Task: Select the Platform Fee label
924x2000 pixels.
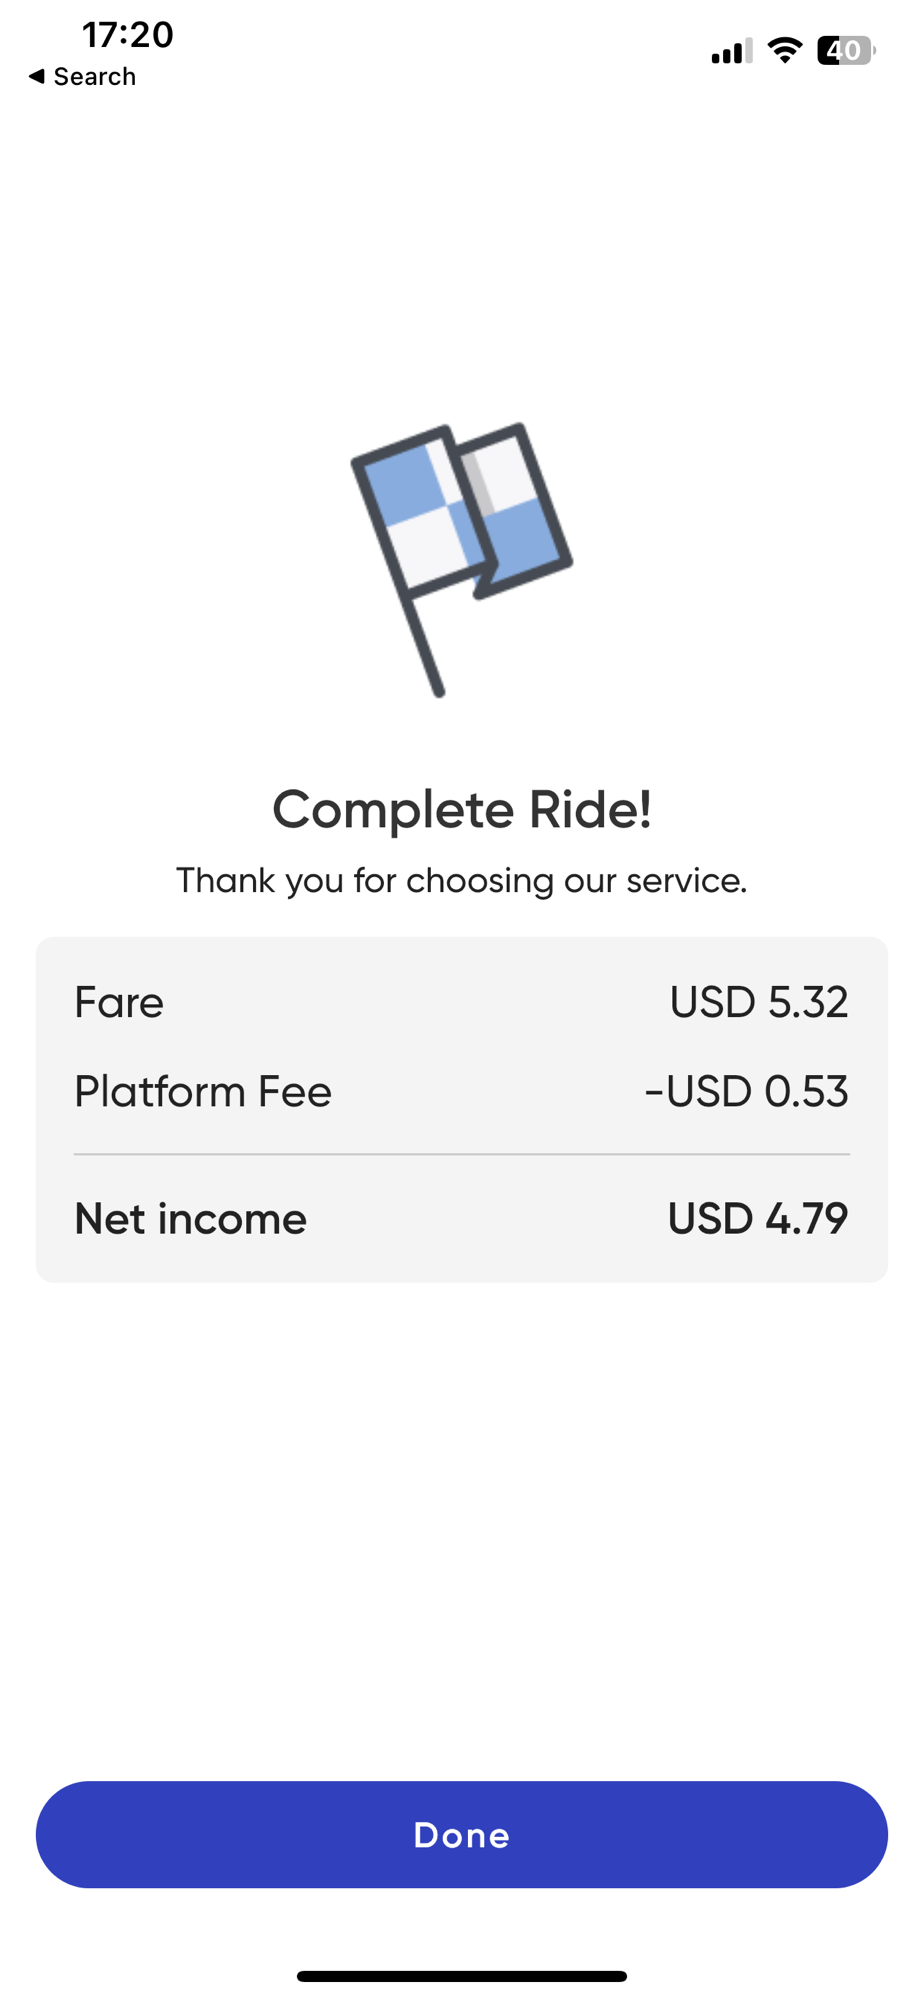Action: coord(203,1091)
